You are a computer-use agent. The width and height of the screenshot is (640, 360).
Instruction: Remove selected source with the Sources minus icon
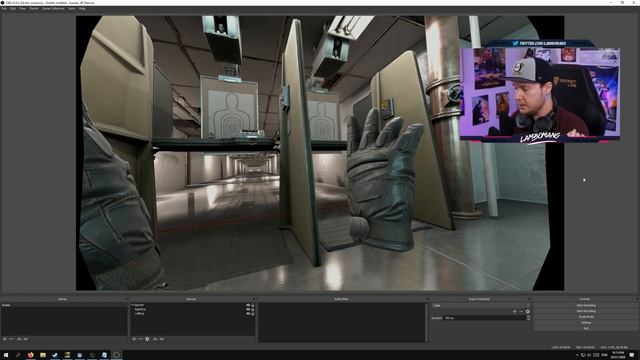click(x=140, y=339)
